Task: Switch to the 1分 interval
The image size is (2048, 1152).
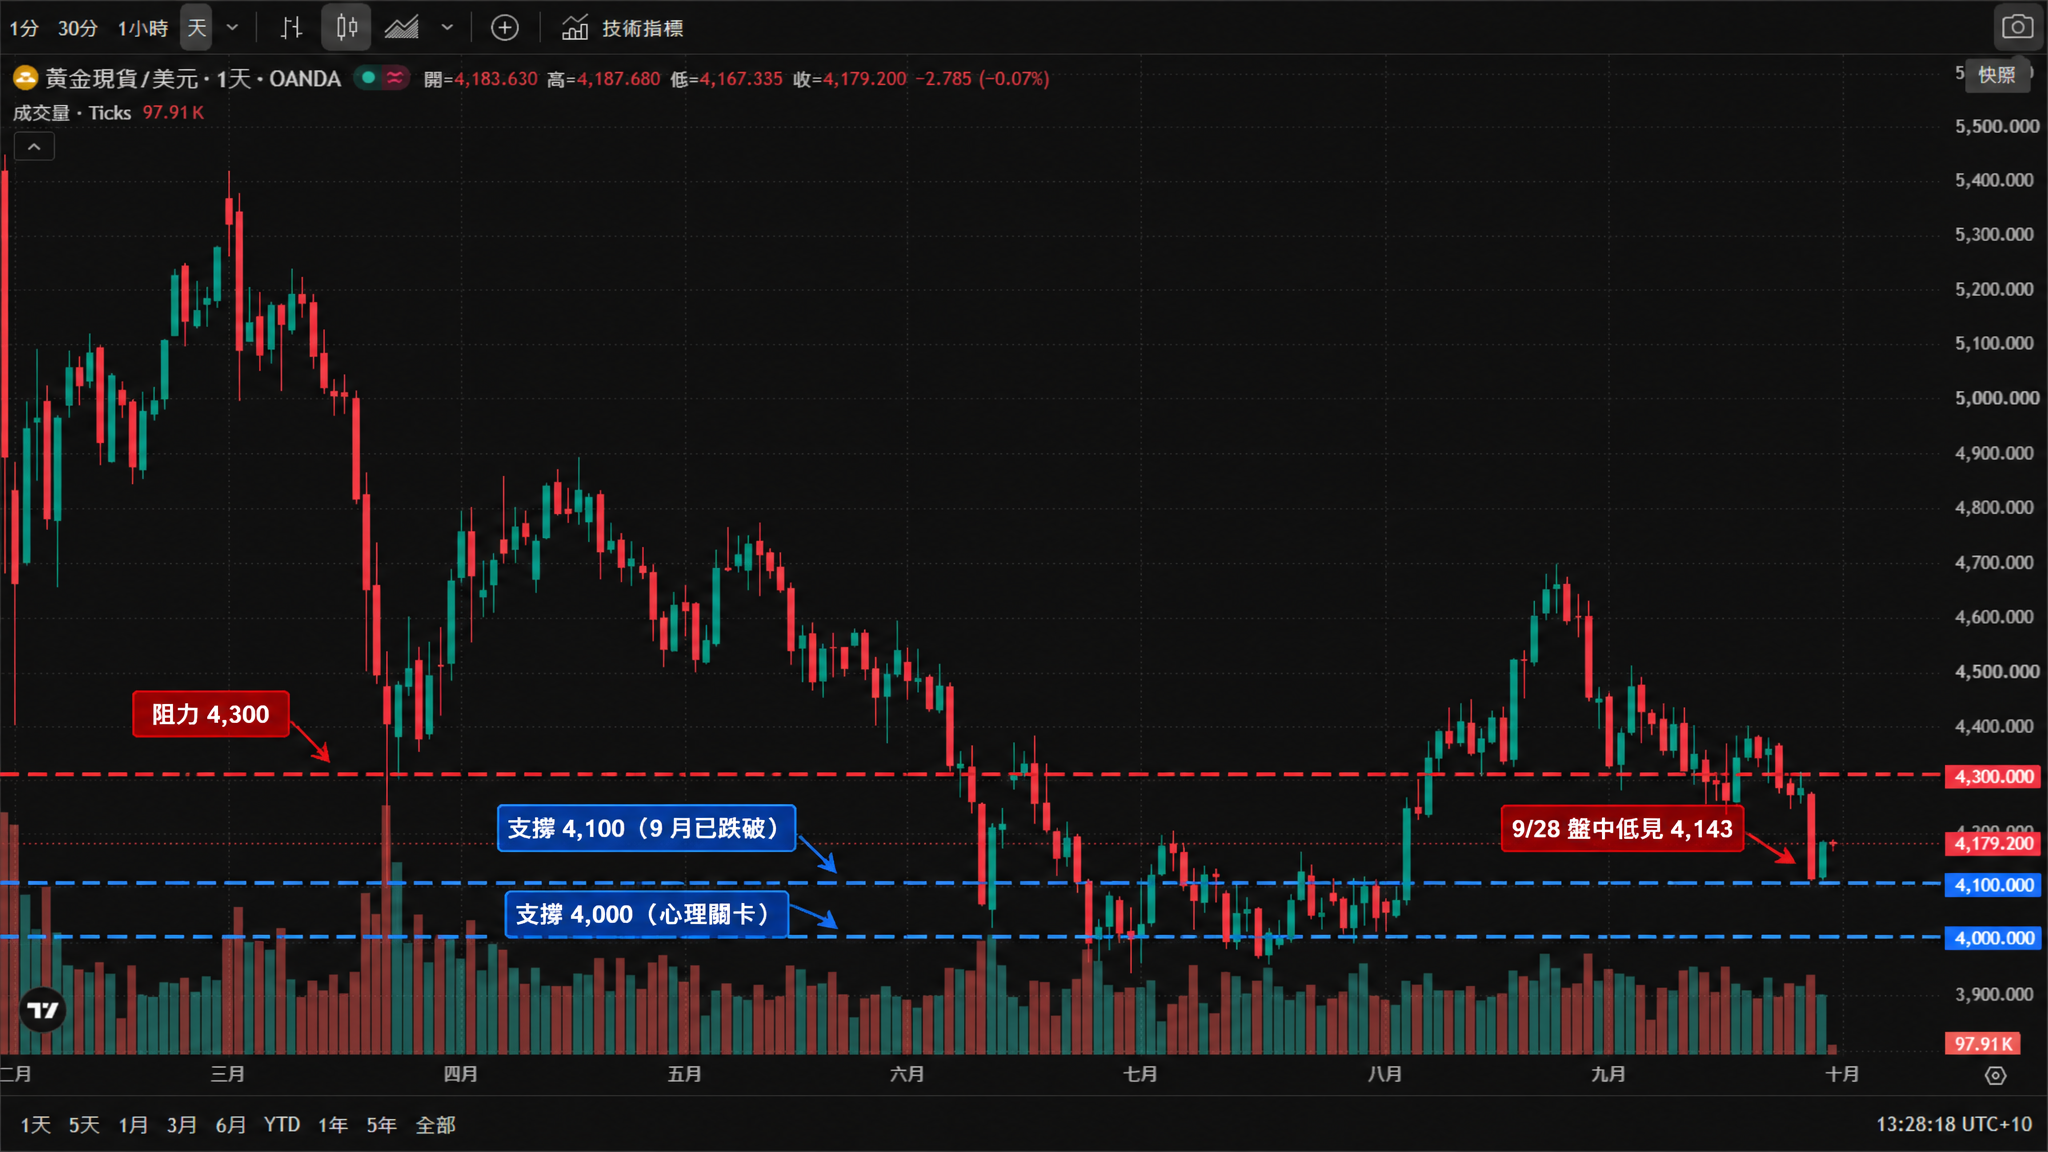Action: click(24, 28)
